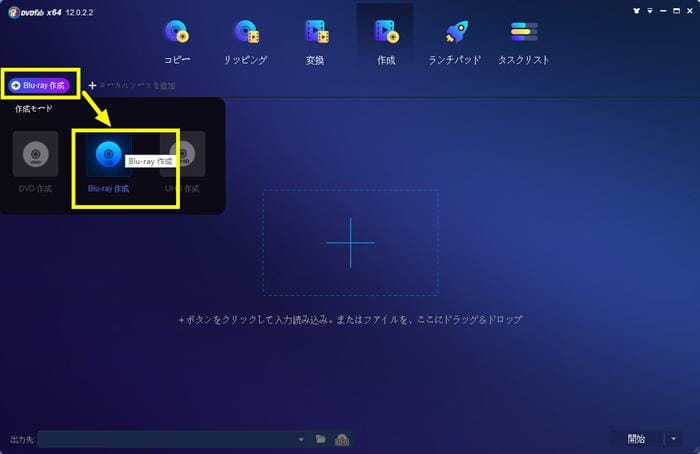Browse output folder with folder icon
700x454 pixels.
[x=321, y=439]
